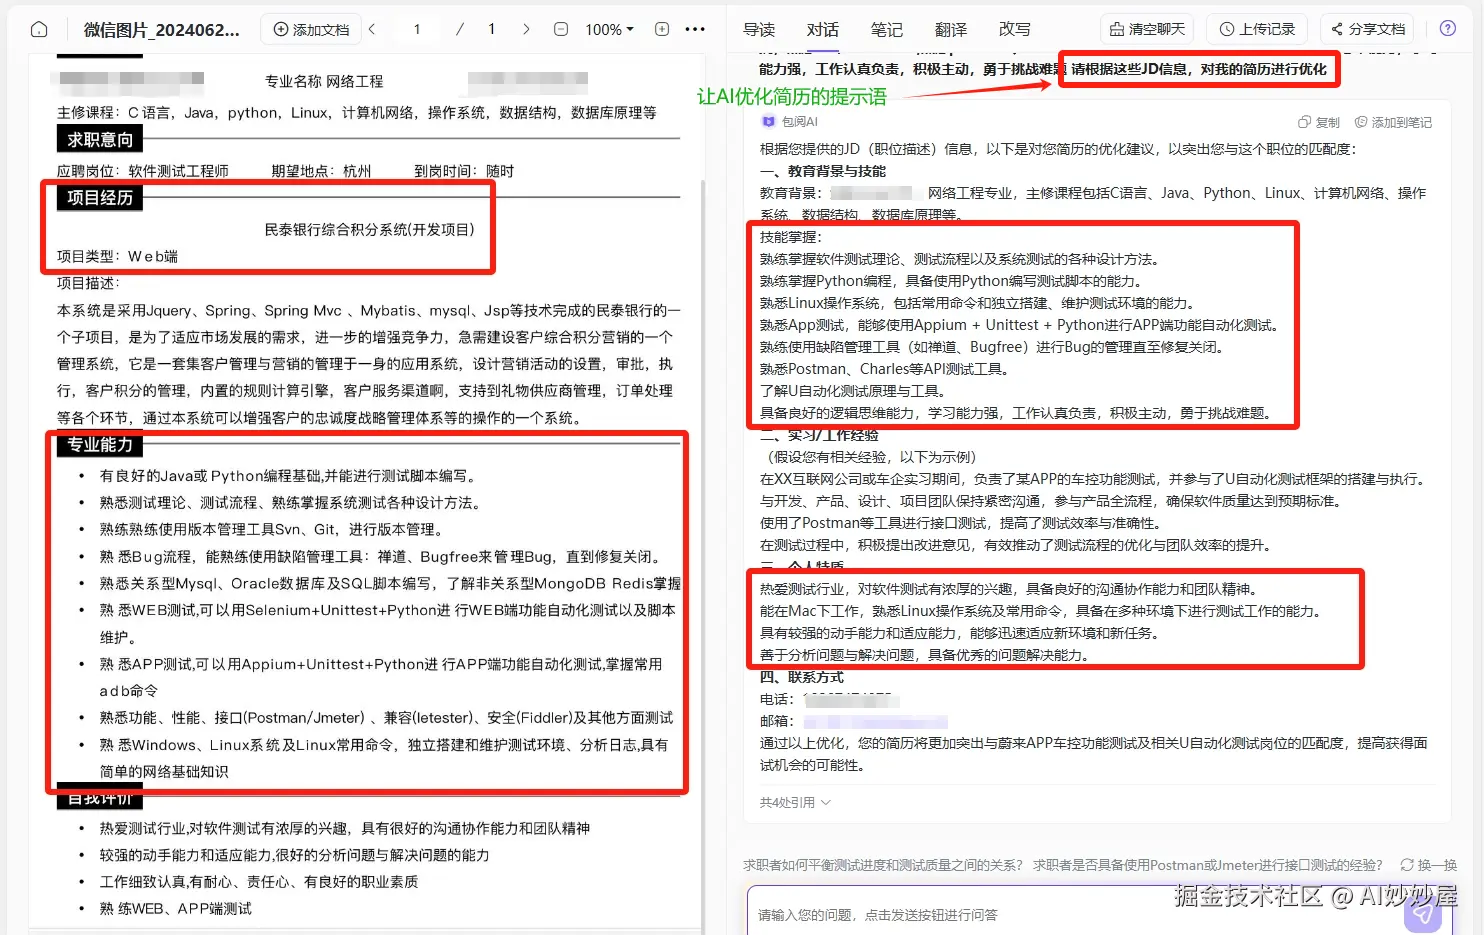Go to the home page icon
Viewport: 1484px width, 935px height.
coord(39,29)
